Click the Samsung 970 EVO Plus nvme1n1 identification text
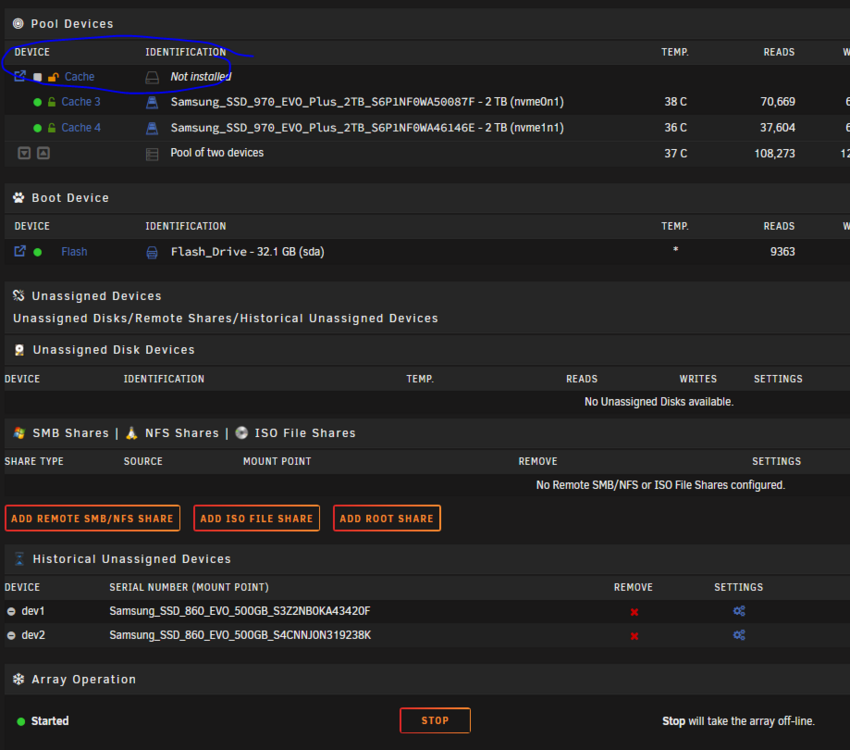 [x=367, y=127]
